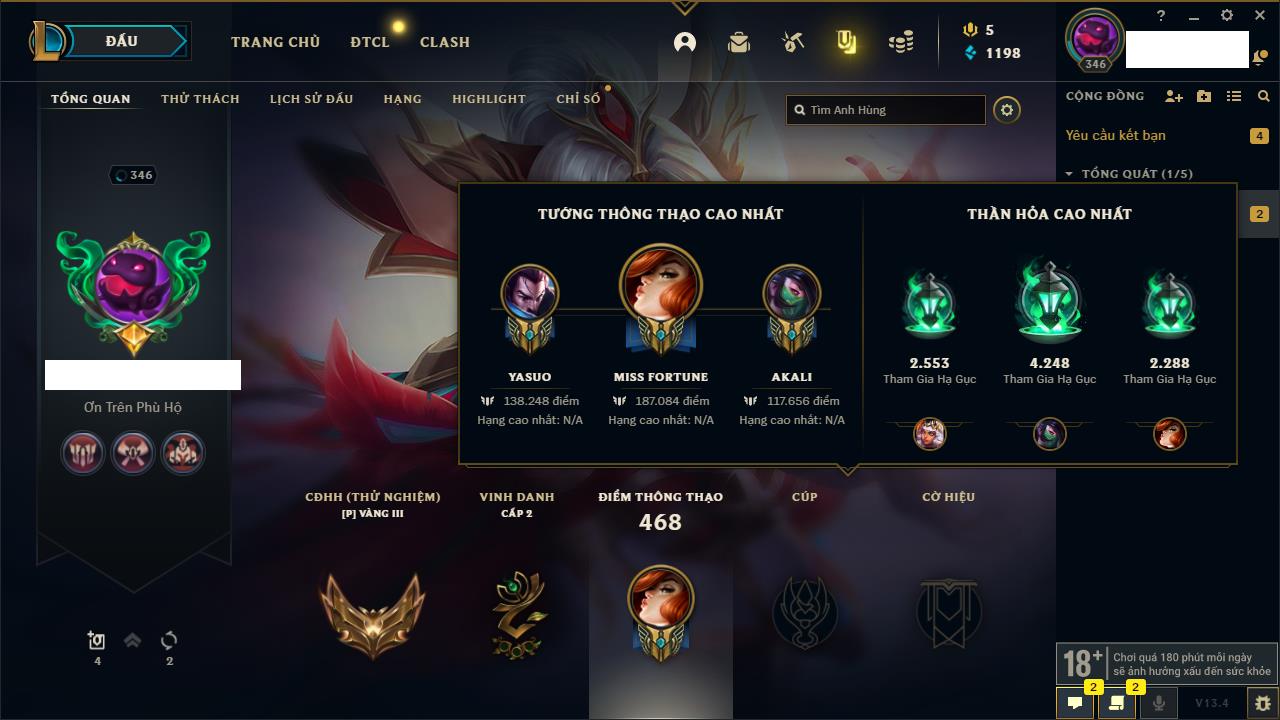Click the Tìm Anh Hùng search field
This screenshot has width=1280, height=720.
[886, 110]
